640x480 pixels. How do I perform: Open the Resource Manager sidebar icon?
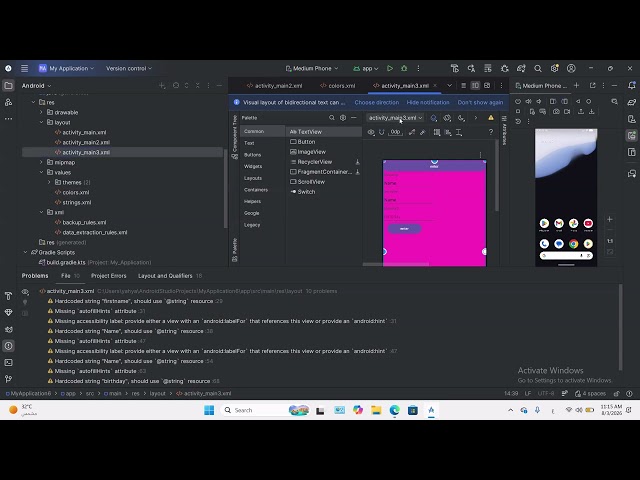pos(8,102)
